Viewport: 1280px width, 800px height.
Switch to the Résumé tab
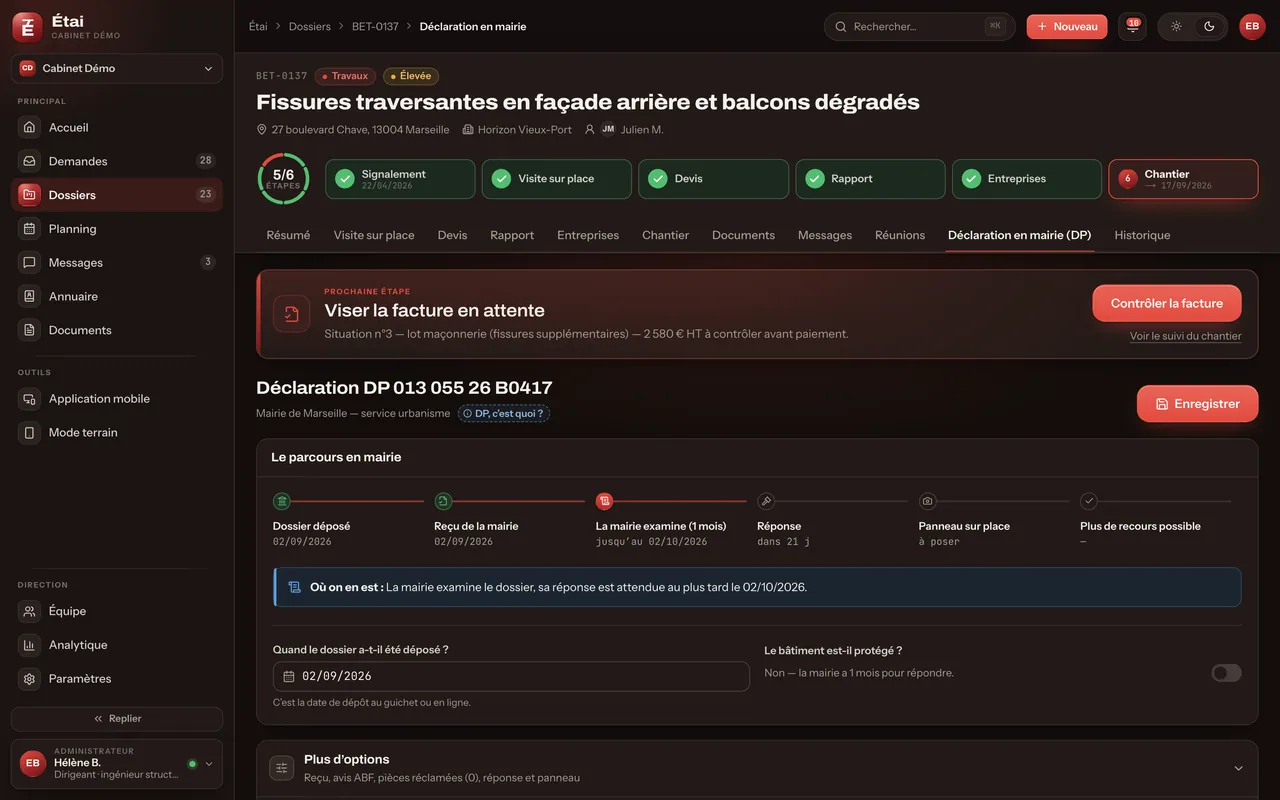click(288, 235)
